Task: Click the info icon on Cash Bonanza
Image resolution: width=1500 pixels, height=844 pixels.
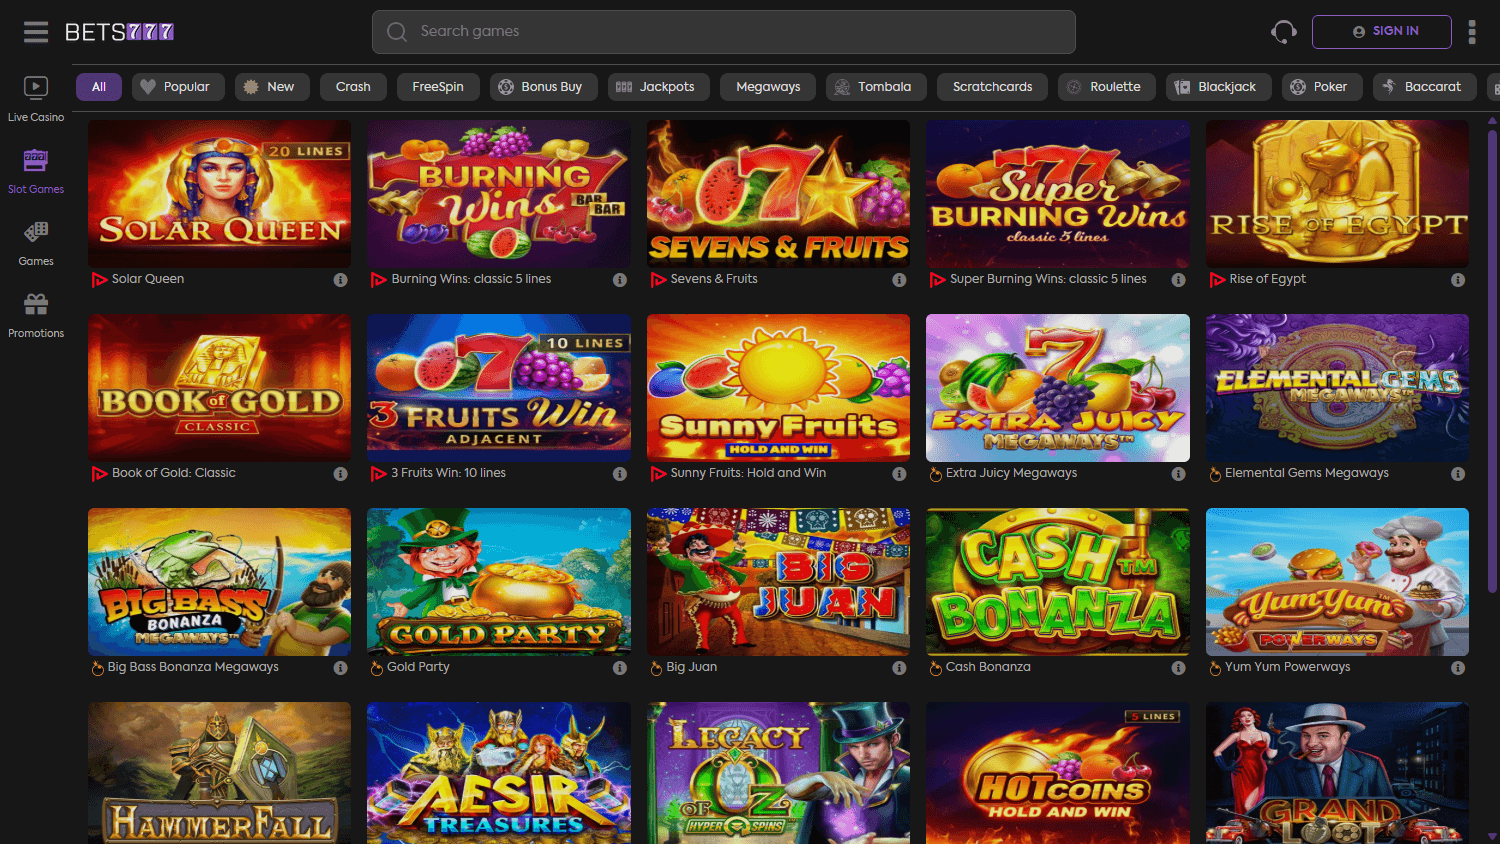Action: (1177, 667)
